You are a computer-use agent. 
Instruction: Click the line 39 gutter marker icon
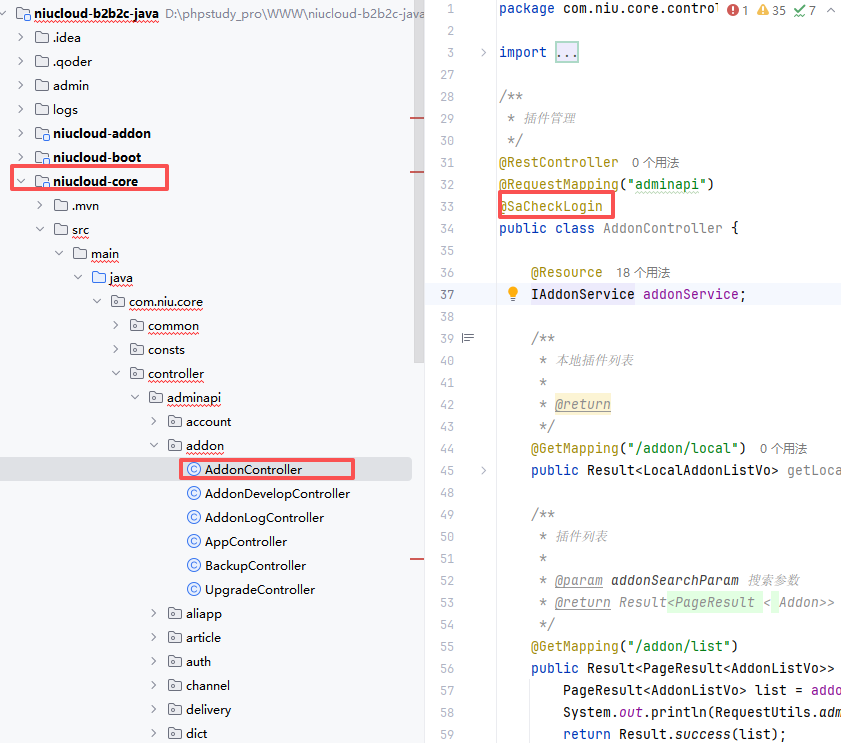click(x=466, y=338)
